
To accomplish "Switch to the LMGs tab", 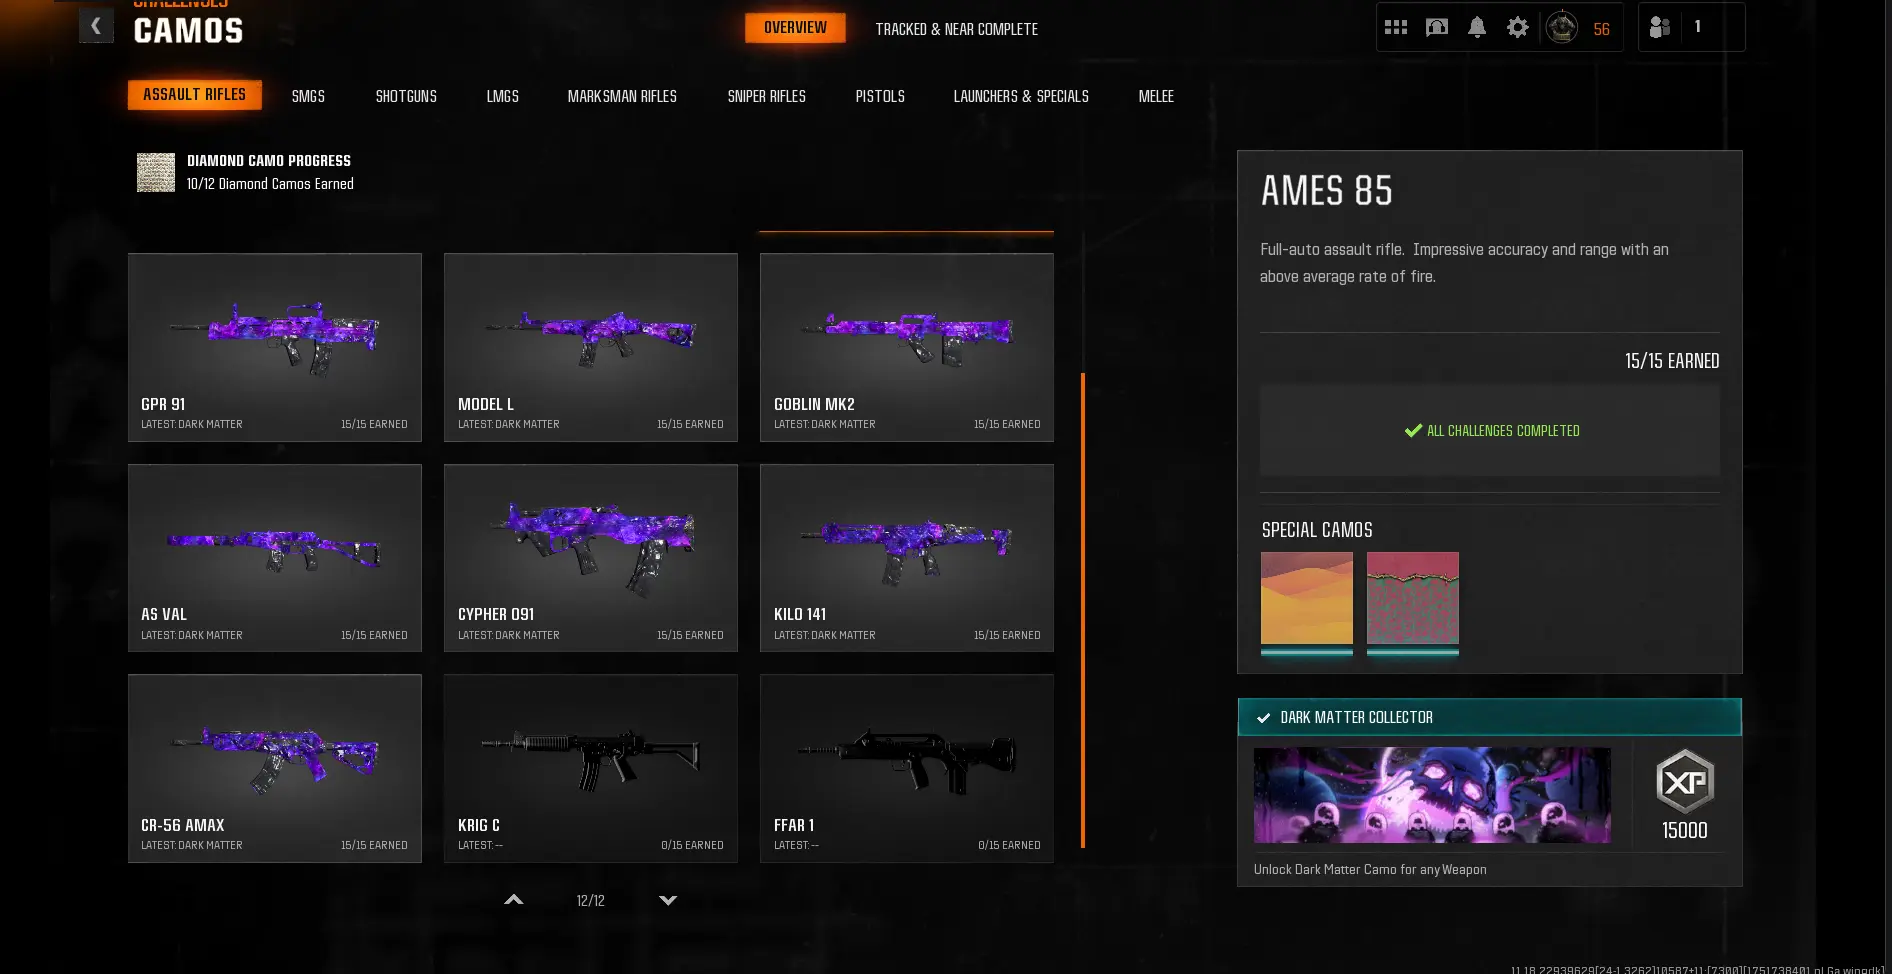I will tap(503, 97).
